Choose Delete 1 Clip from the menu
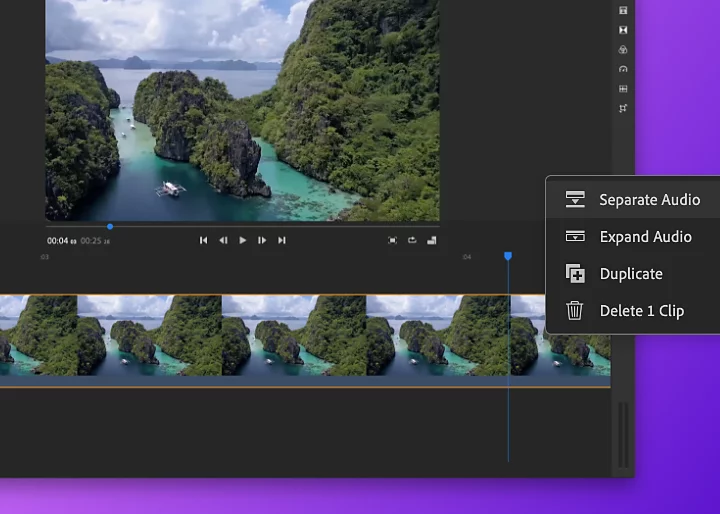The width and height of the screenshot is (720, 514). point(641,311)
